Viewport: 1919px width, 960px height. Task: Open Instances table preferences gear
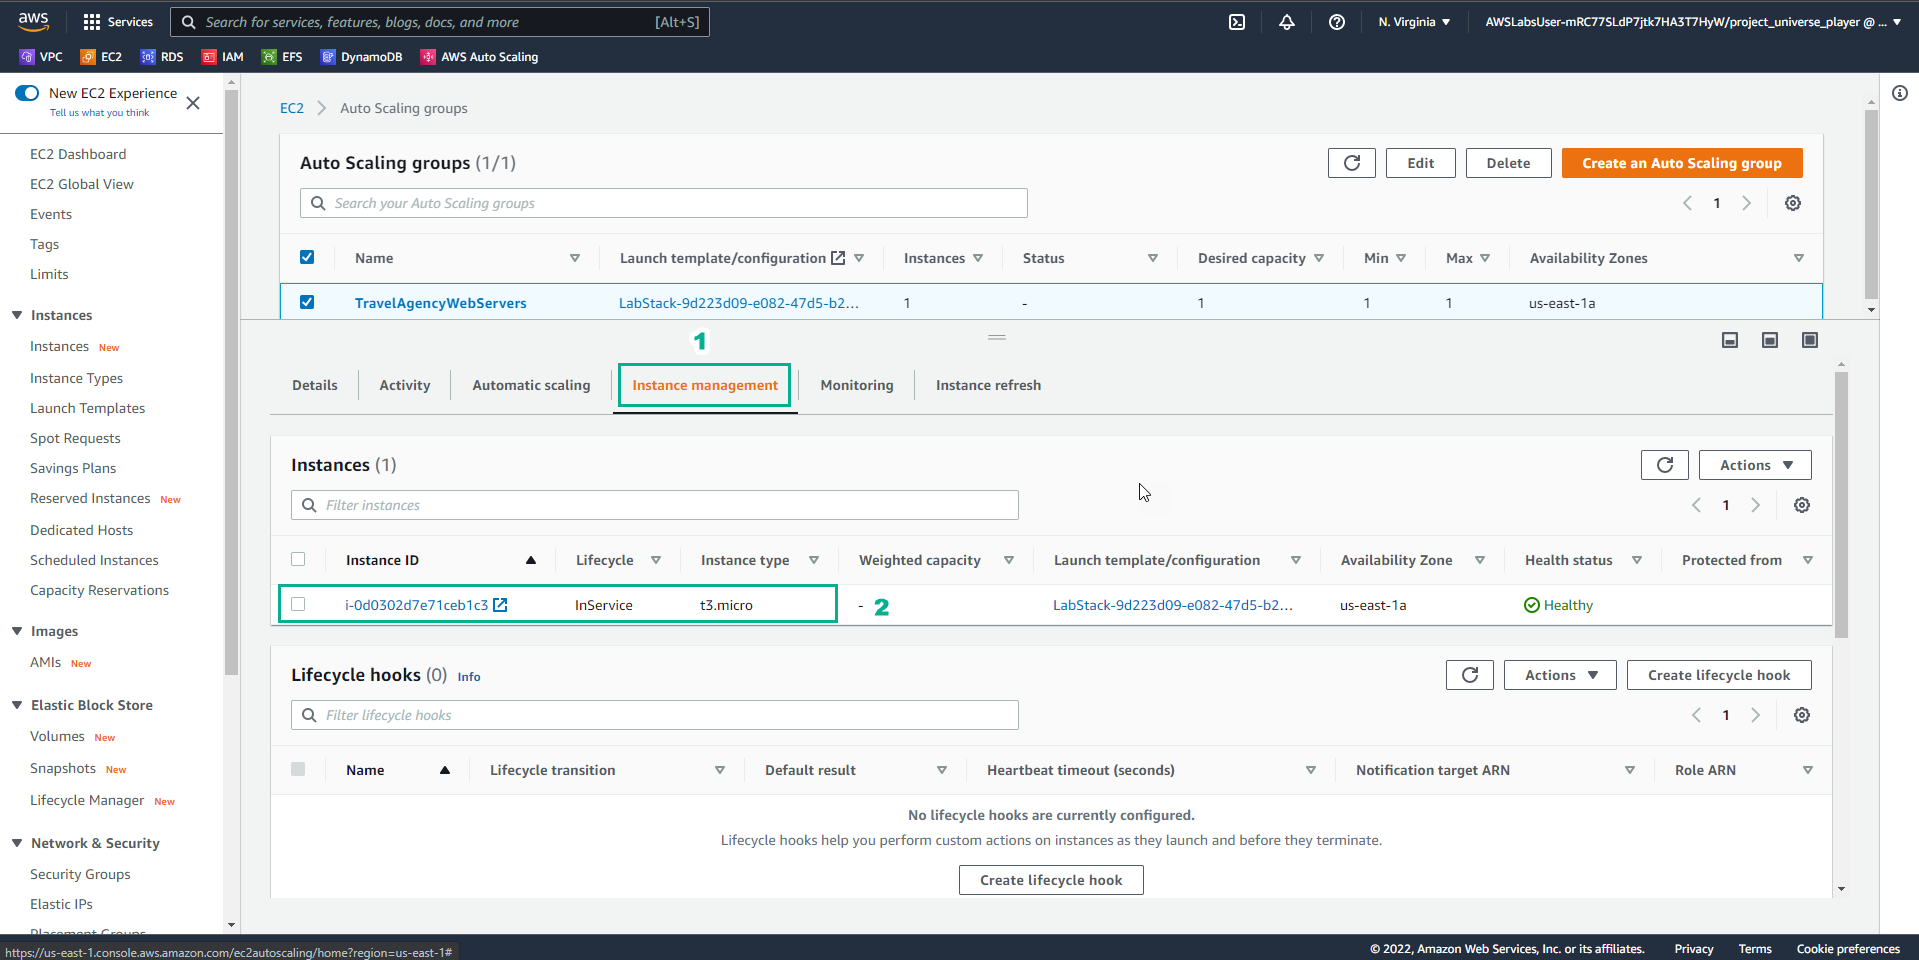(1802, 505)
